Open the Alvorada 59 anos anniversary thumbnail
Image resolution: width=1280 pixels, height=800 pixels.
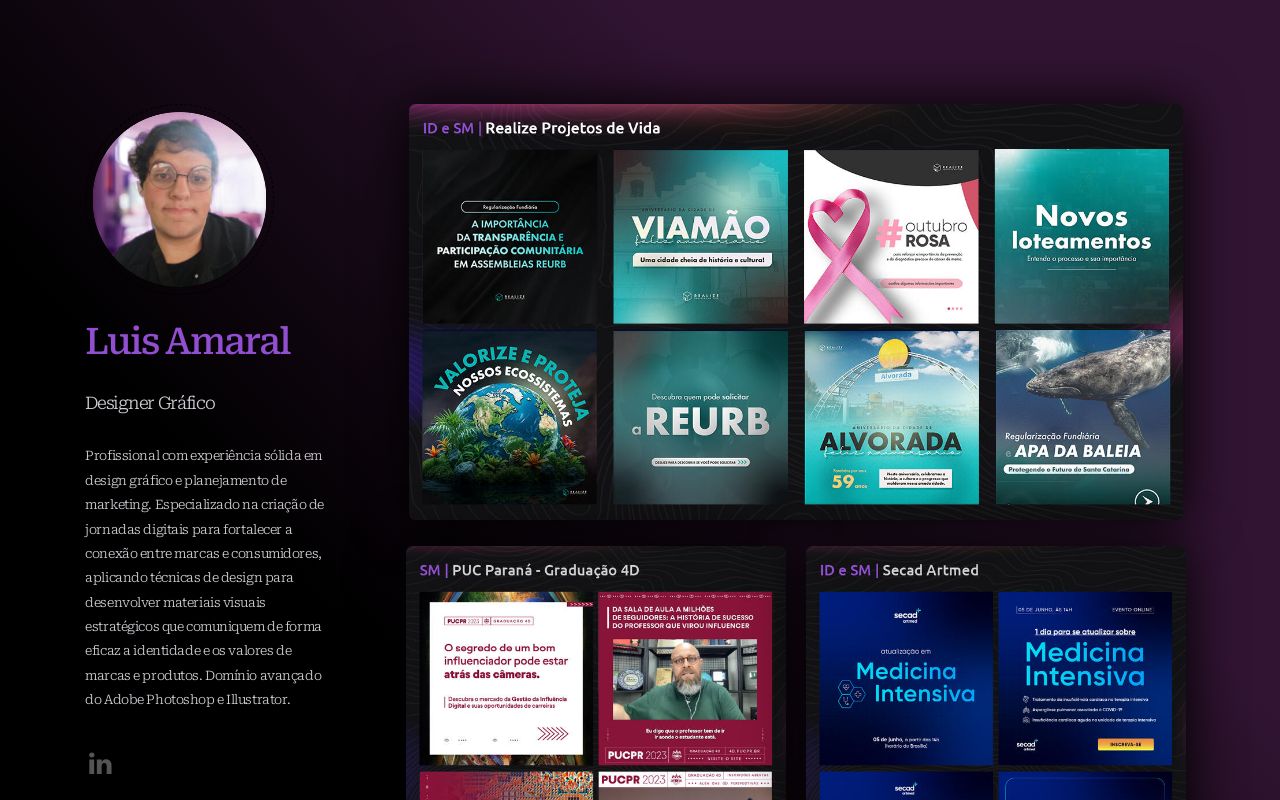tap(891, 417)
